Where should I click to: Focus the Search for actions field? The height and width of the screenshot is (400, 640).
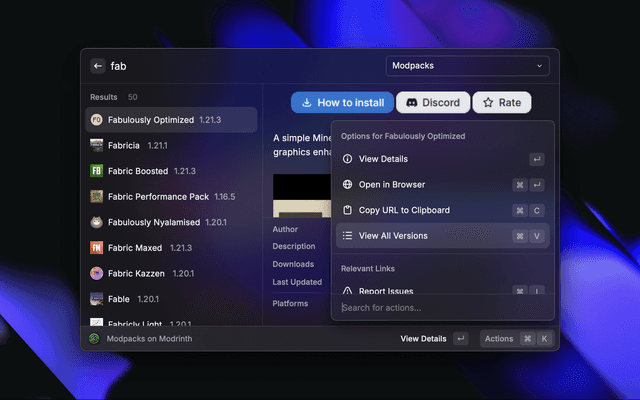click(x=440, y=307)
